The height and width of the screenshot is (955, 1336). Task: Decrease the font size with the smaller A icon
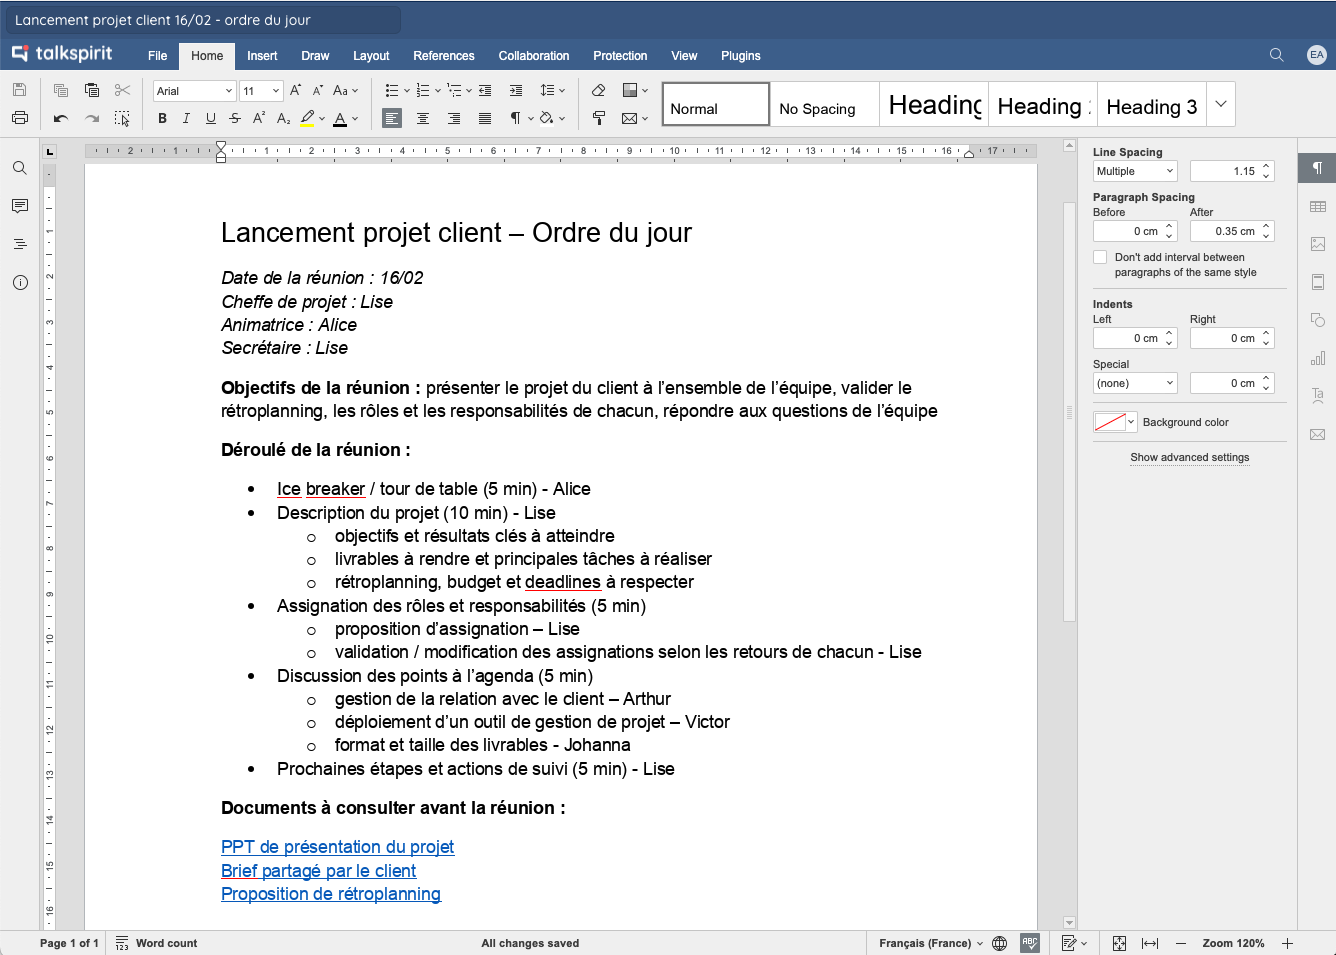316,90
